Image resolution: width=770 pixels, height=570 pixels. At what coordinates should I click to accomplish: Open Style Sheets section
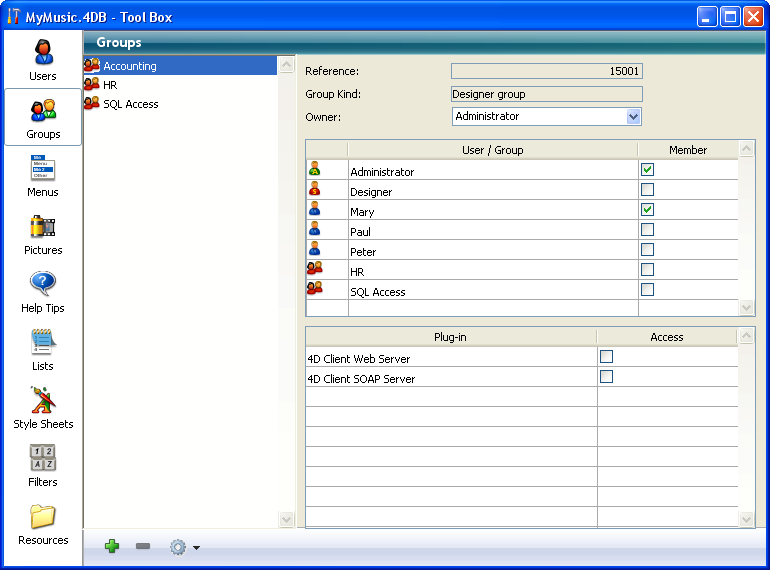tap(43, 408)
